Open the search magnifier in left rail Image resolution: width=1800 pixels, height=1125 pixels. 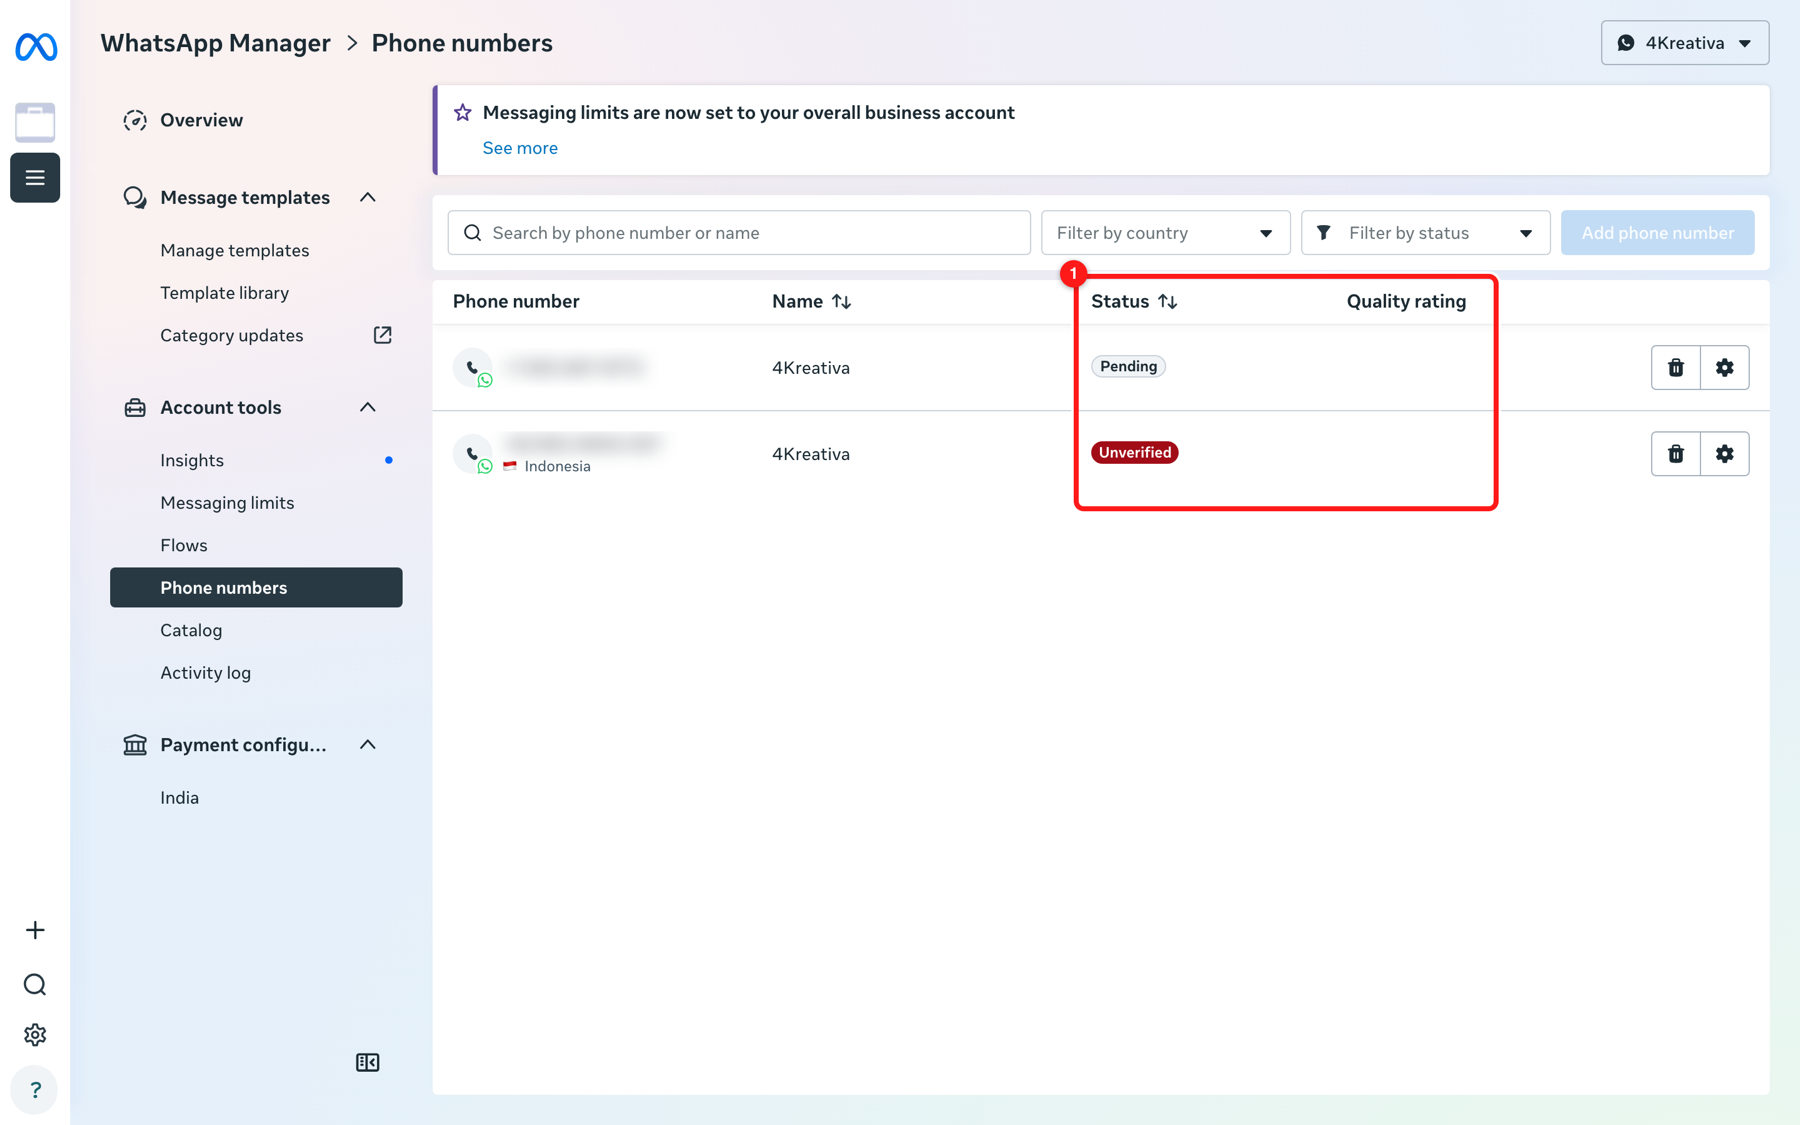click(x=35, y=984)
